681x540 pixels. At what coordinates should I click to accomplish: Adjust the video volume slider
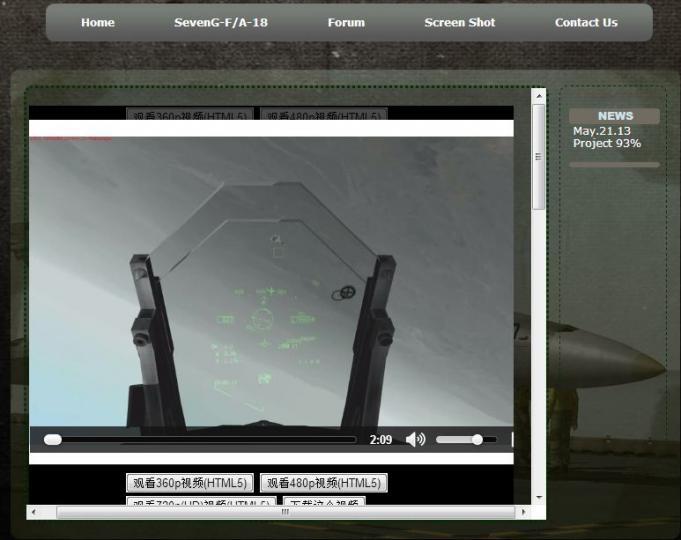coord(477,439)
